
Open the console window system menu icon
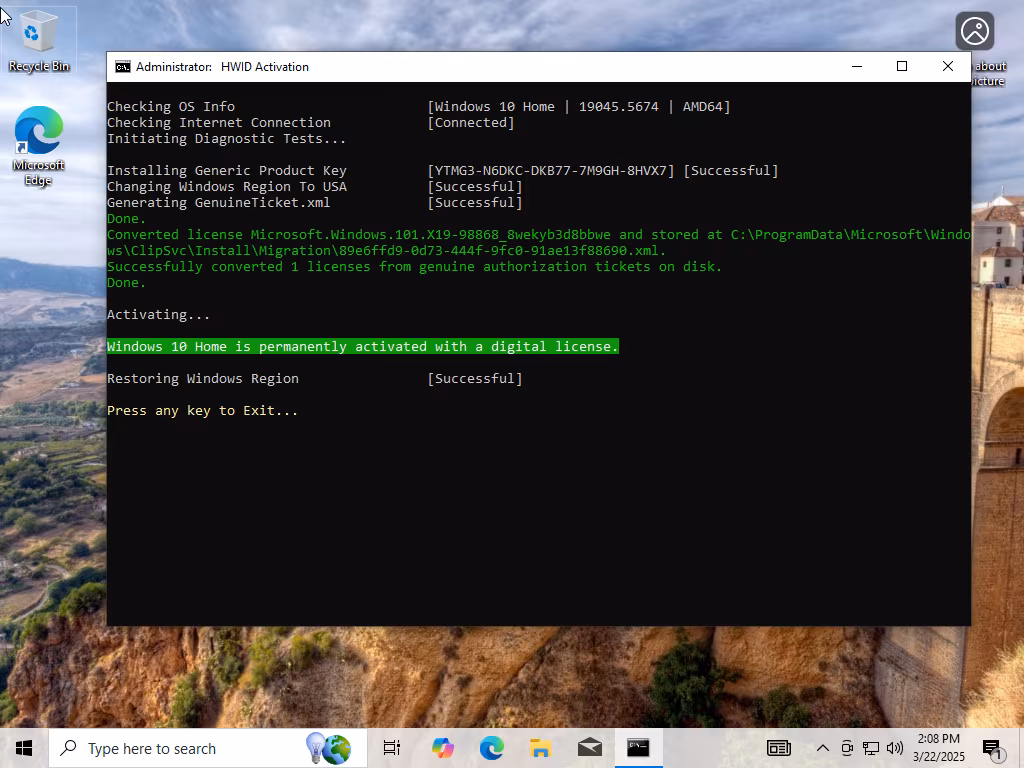[x=122, y=67]
